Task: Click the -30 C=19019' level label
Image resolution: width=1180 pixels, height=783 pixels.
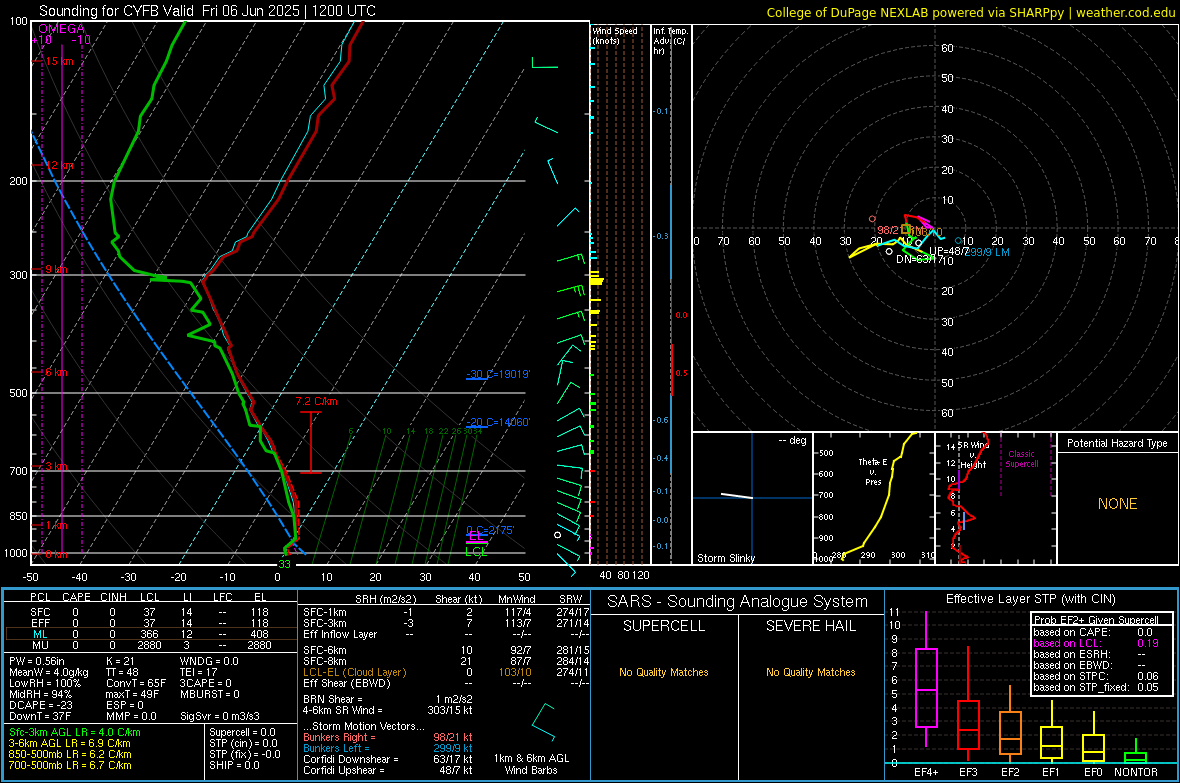Action: pos(498,374)
